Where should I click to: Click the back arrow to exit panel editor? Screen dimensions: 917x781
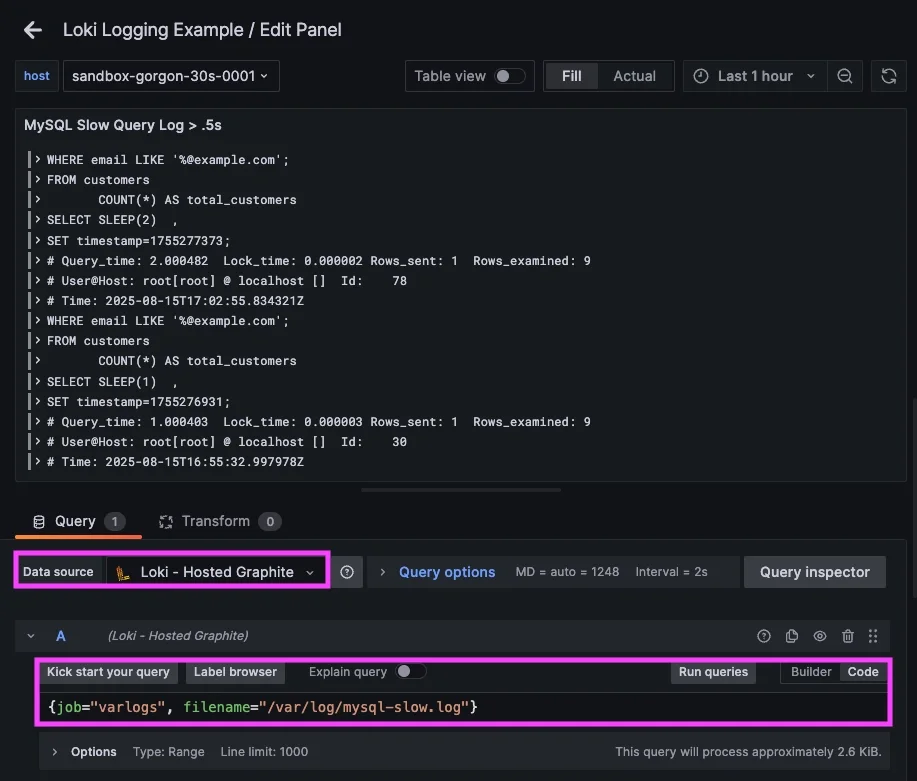point(33,30)
